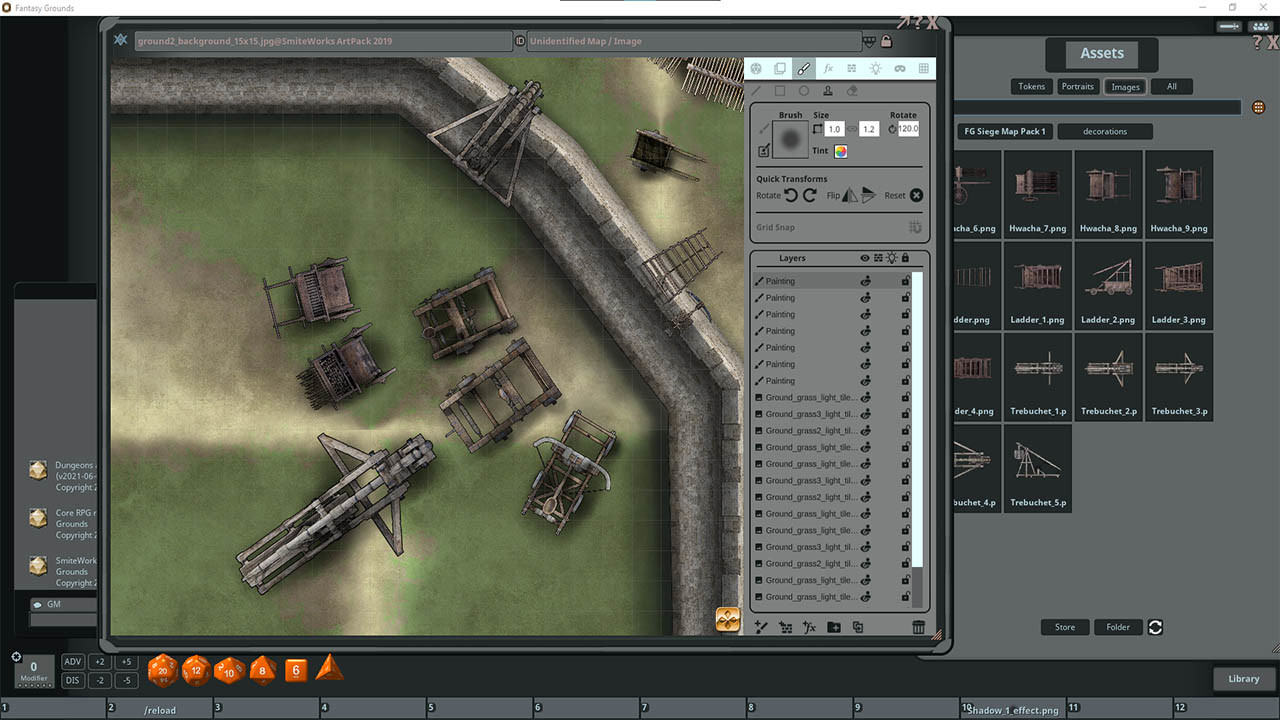Screen dimensions: 1280x720
Task: Open the lighting bulb panel icon
Action: [x=876, y=68]
